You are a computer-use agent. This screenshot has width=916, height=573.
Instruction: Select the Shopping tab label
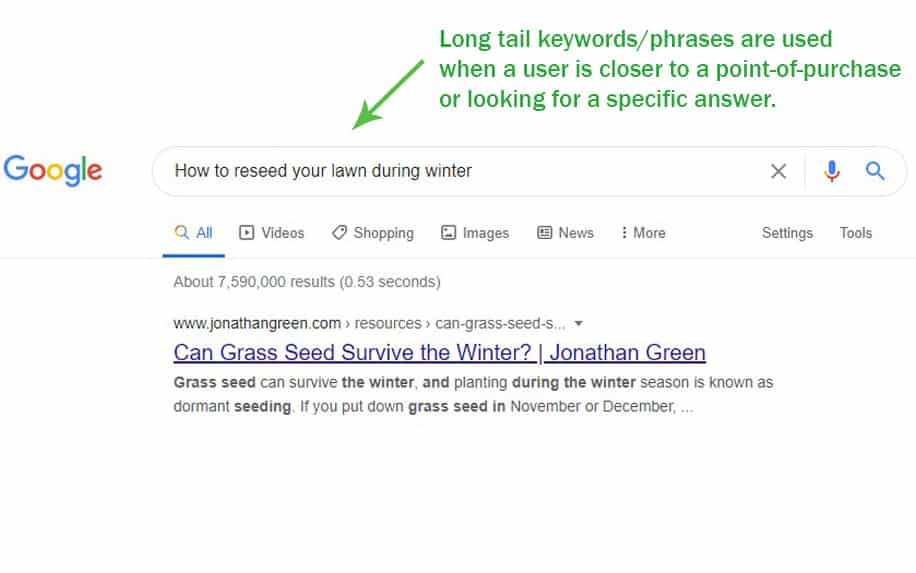383,232
